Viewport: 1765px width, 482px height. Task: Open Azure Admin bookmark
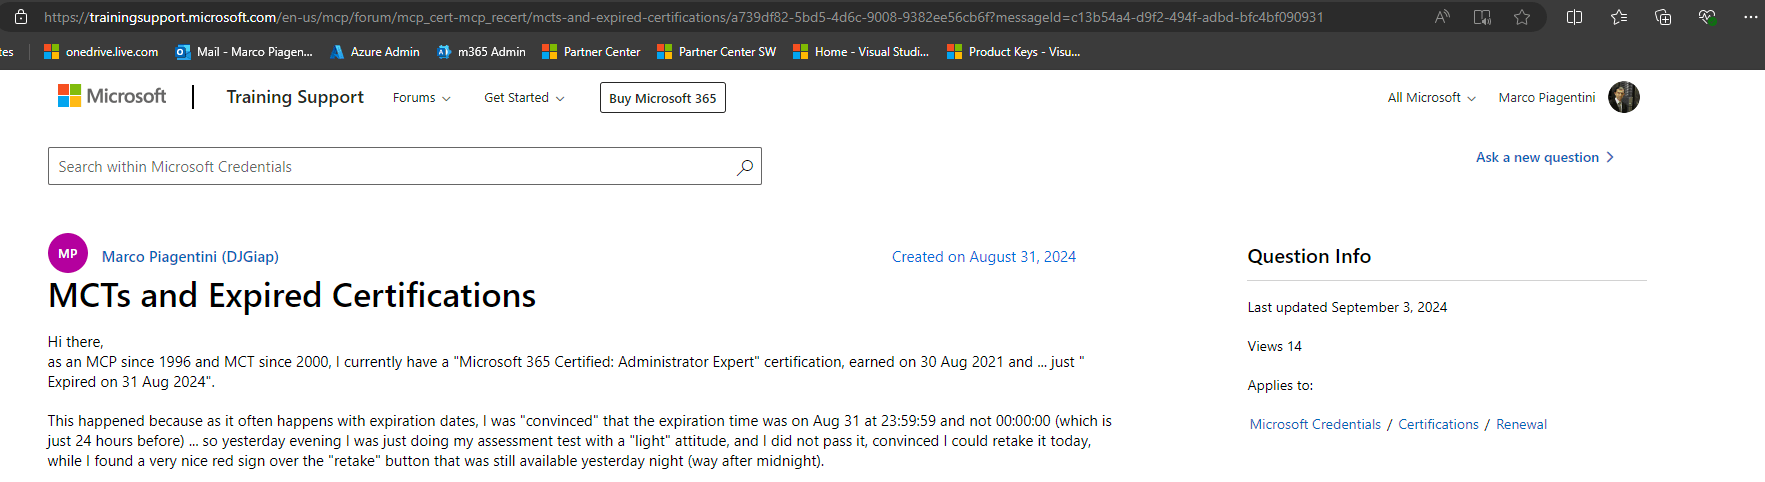coord(375,52)
